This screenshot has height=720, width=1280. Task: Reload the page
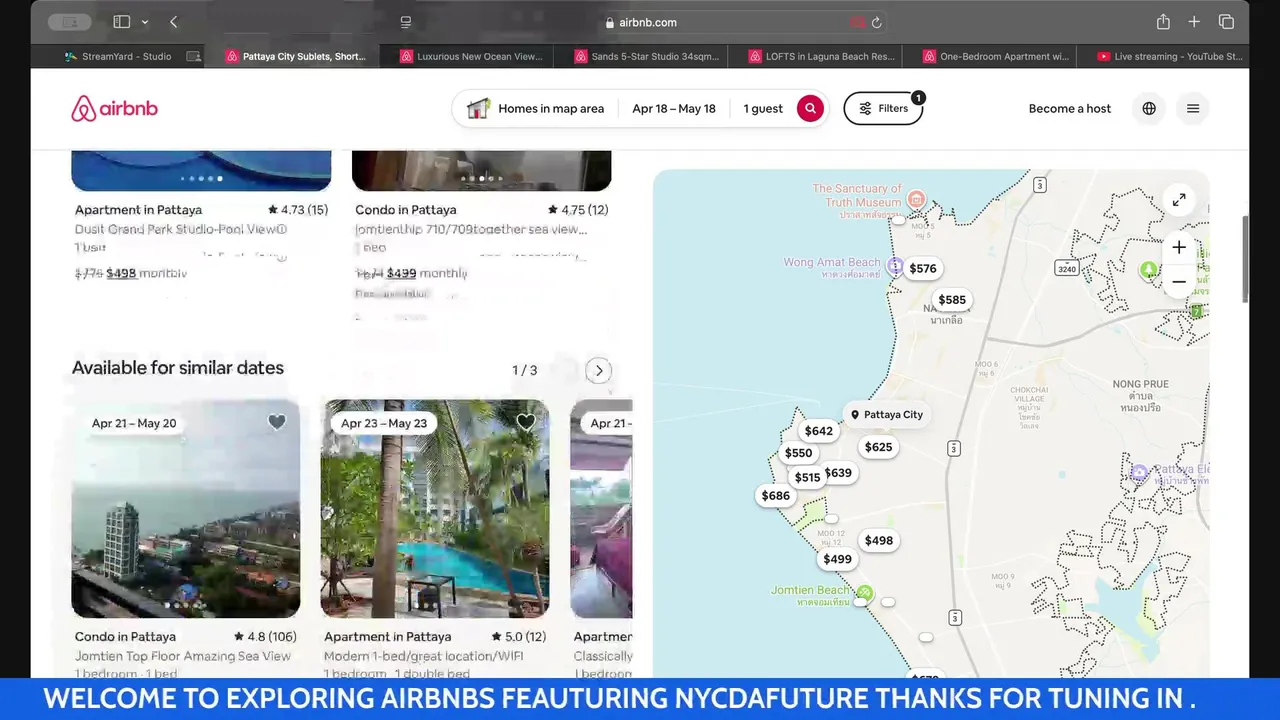(877, 22)
